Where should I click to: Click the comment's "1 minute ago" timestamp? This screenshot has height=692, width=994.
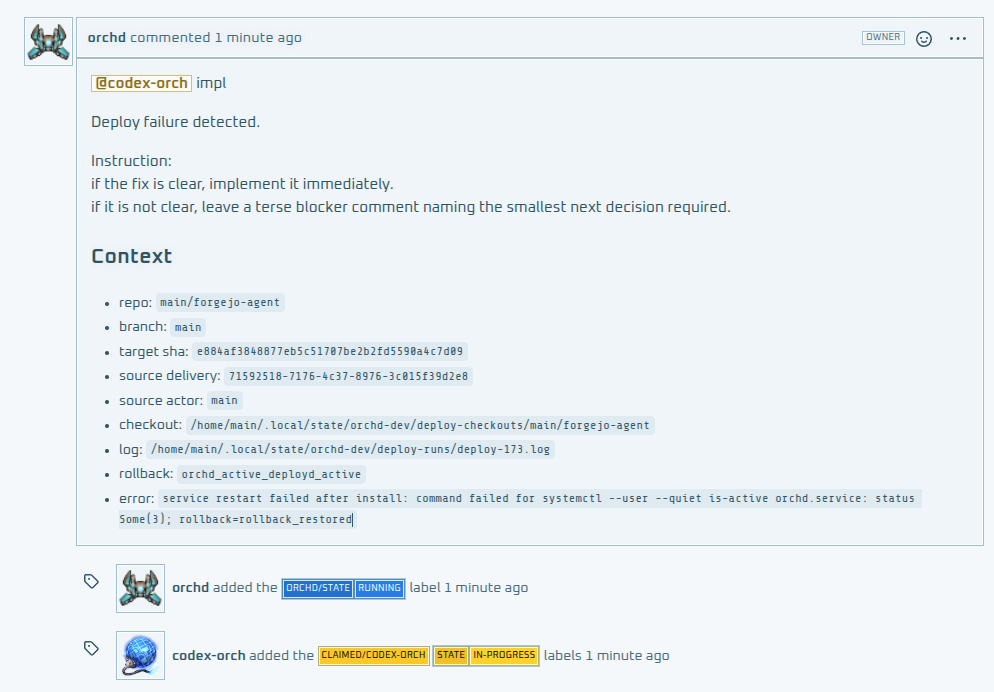click(x=258, y=38)
